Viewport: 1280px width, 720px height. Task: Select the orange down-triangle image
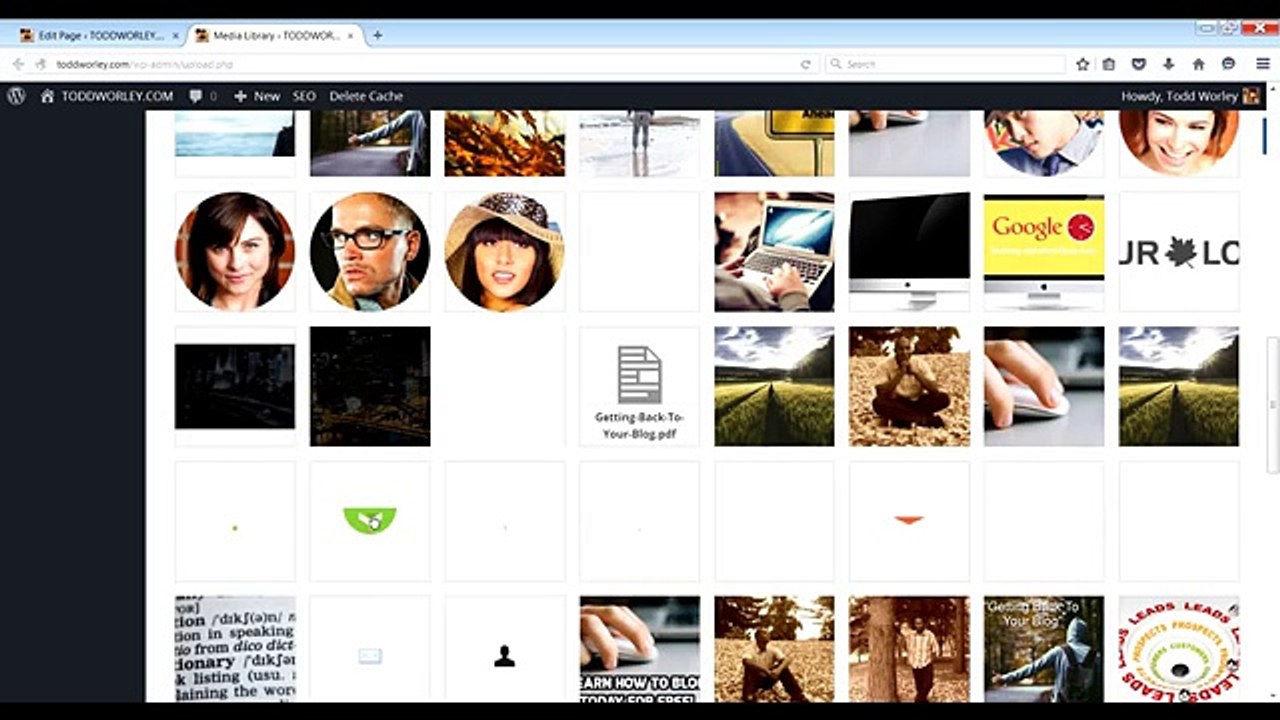tap(909, 521)
